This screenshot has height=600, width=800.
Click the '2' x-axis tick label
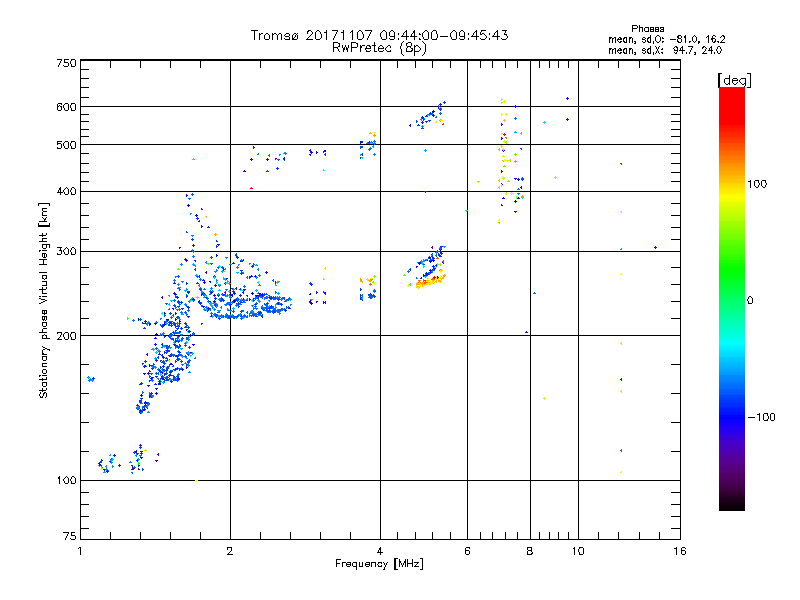[230, 551]
